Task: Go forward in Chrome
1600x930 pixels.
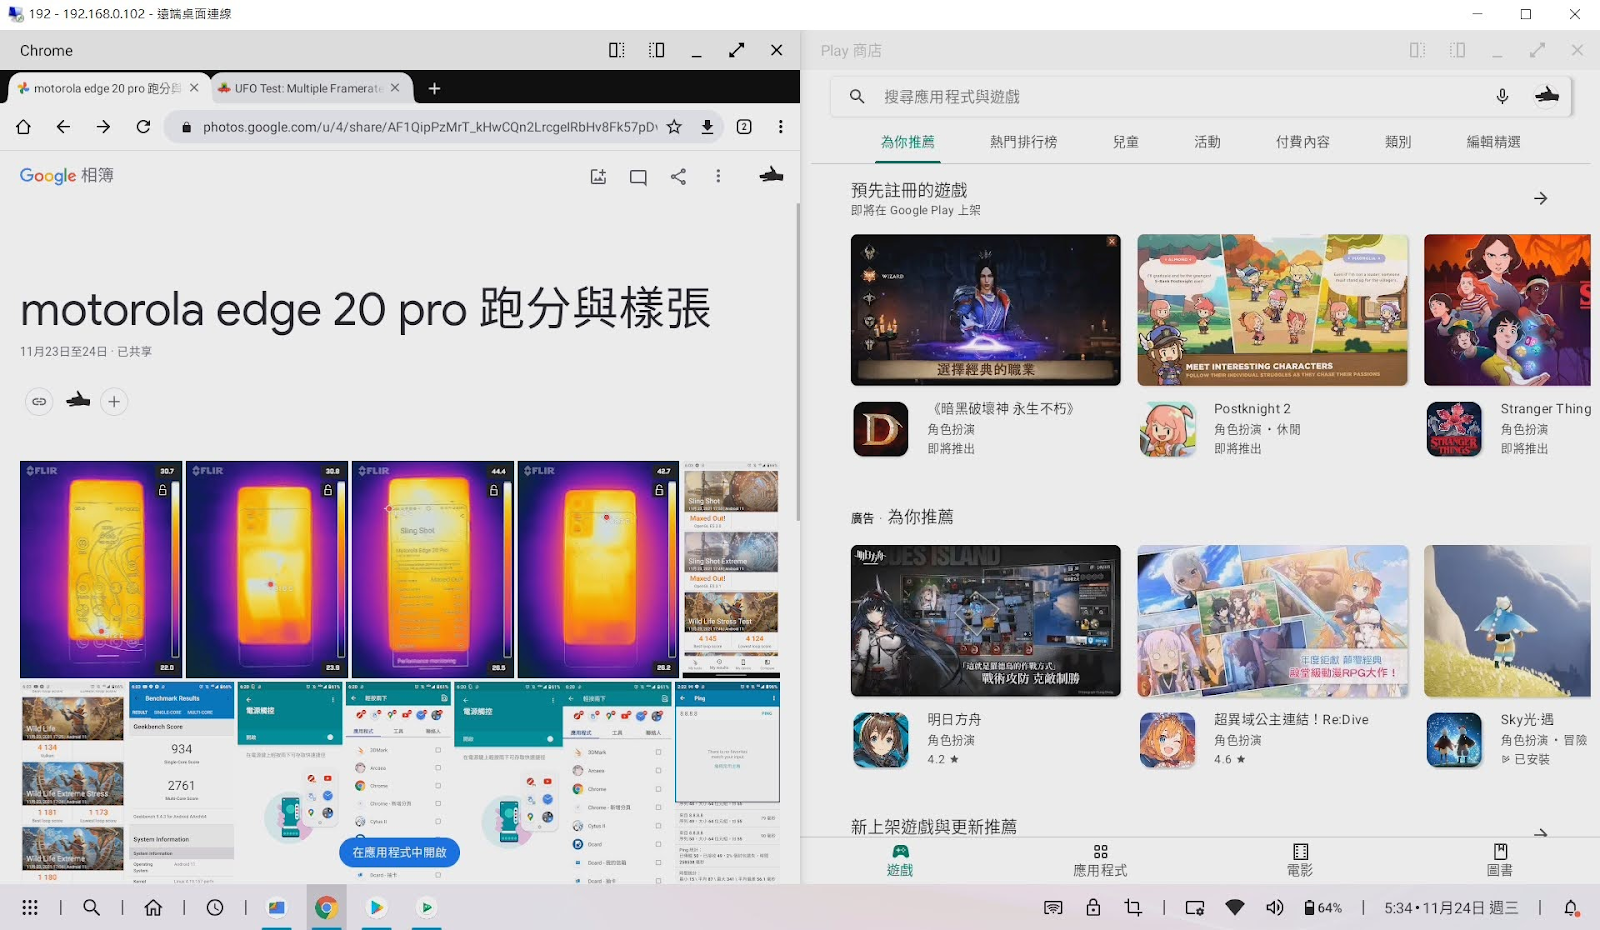Action: (103, 127)
